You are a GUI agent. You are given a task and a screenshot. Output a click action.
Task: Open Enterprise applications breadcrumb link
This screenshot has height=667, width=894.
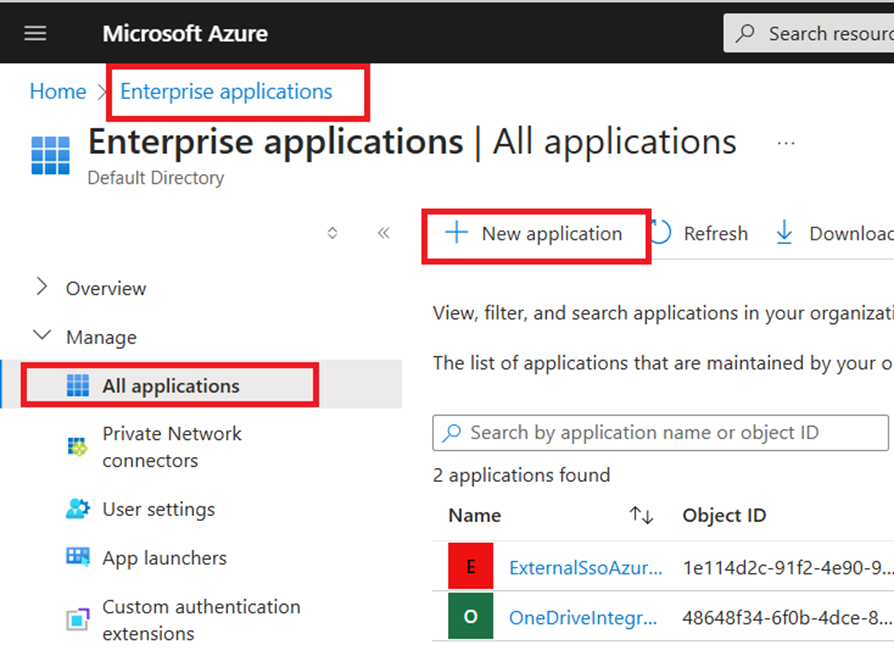(226, 92)
